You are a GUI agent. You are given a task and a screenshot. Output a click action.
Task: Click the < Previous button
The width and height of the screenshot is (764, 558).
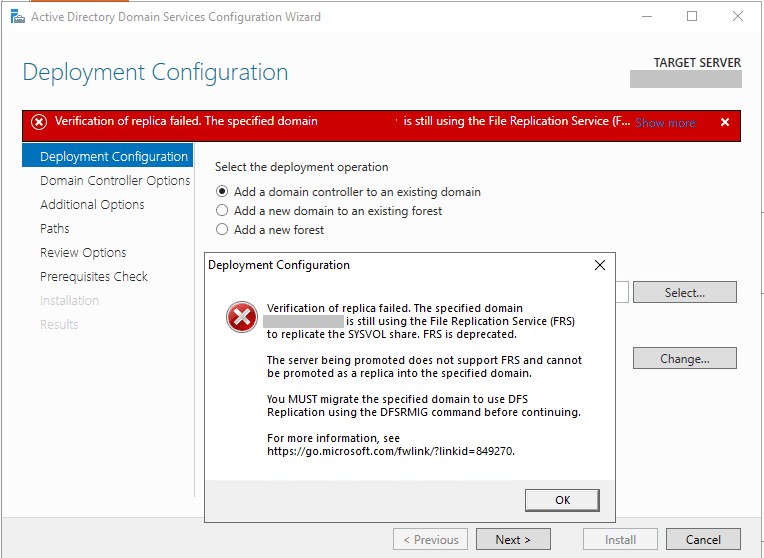[430, 539]
